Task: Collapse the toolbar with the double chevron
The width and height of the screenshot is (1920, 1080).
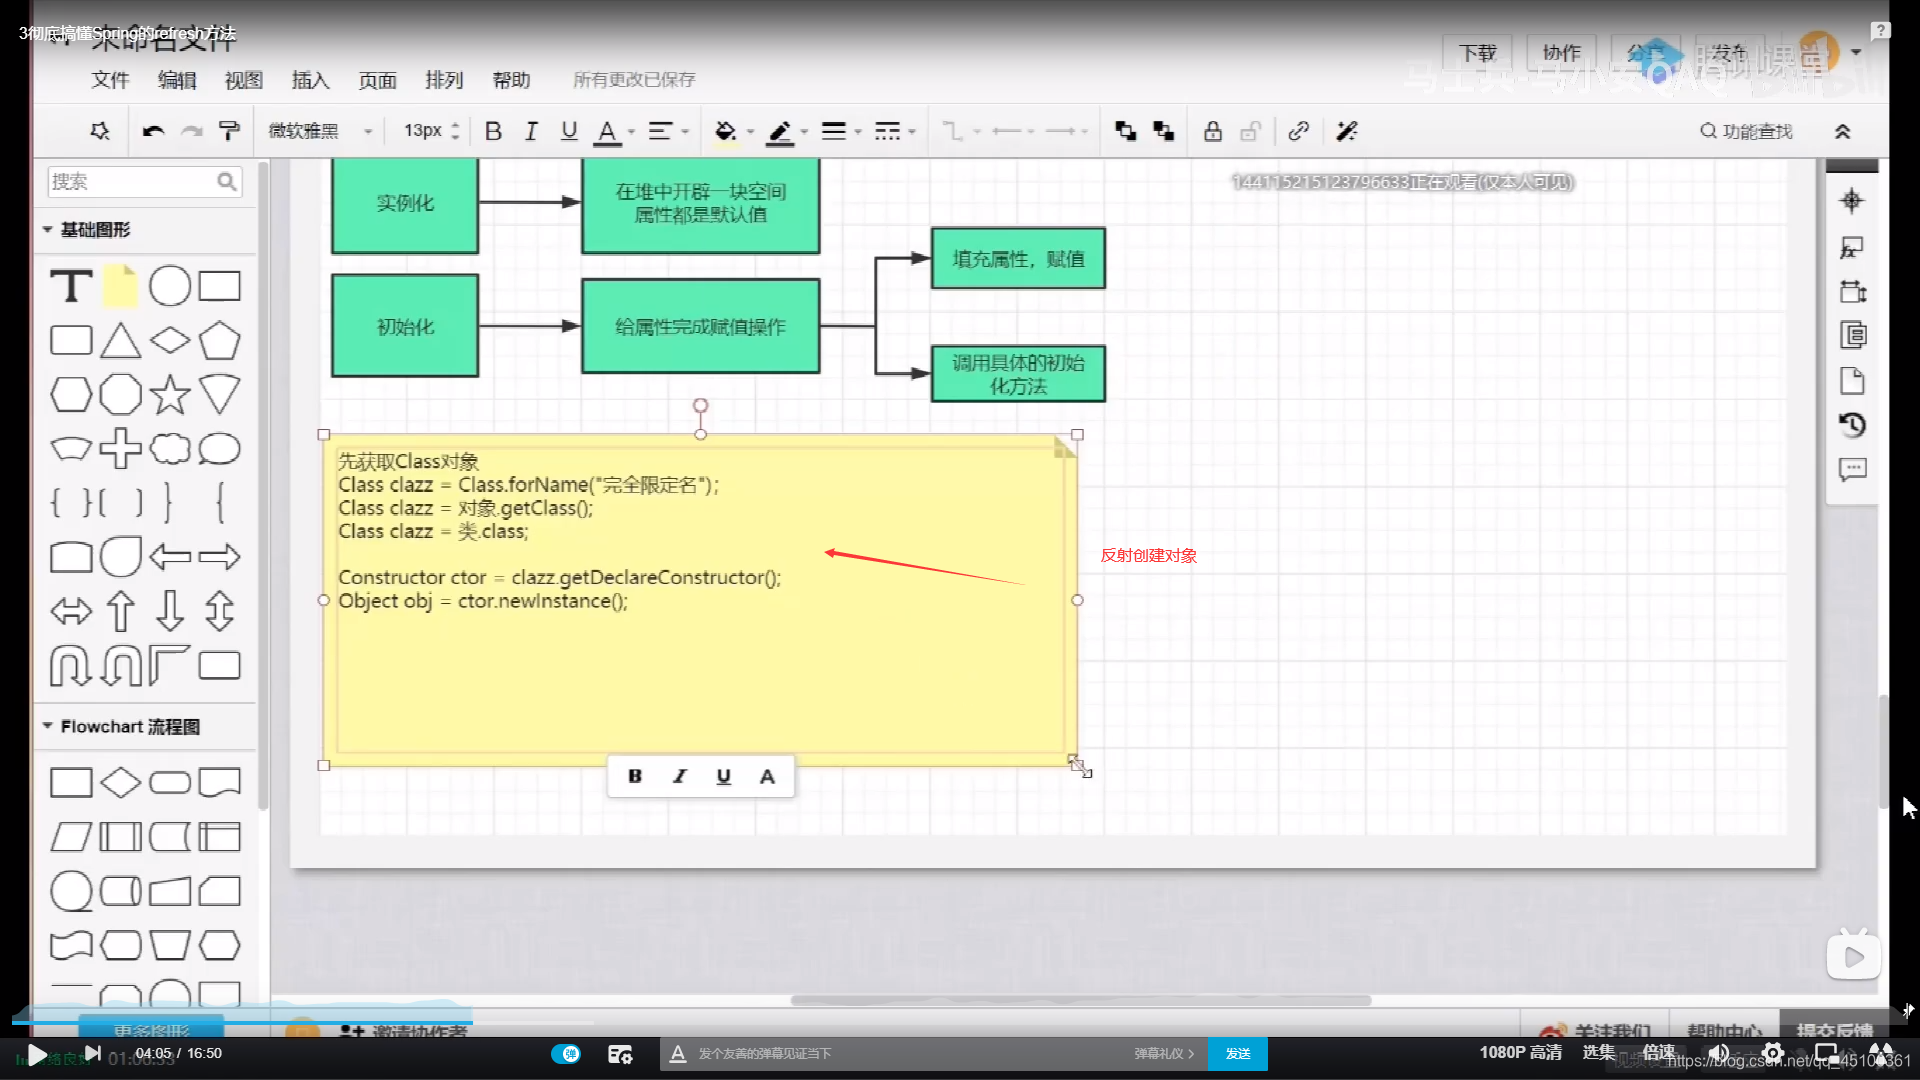Action: 1843,131
